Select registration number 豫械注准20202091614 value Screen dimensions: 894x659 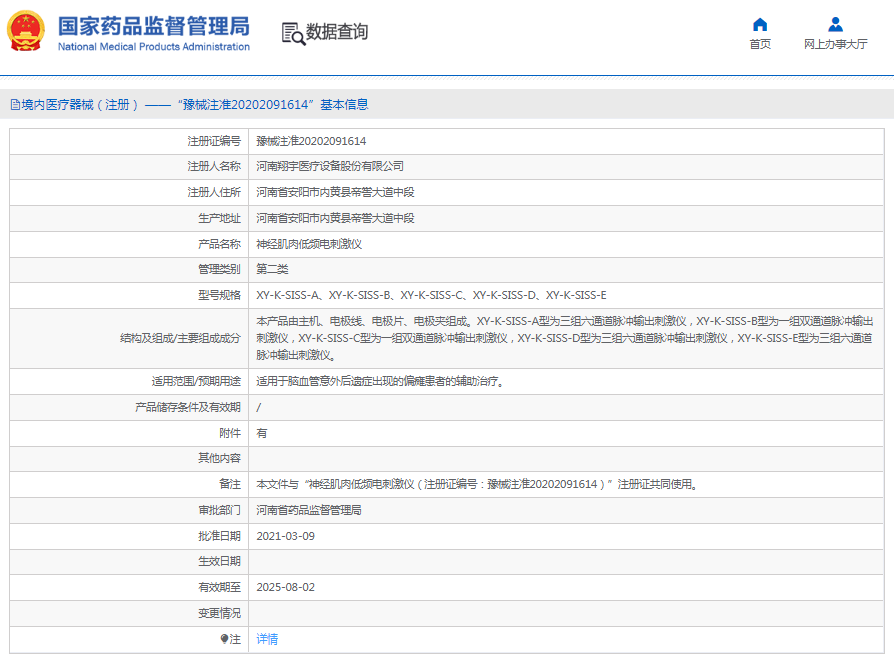pos(311,141)
